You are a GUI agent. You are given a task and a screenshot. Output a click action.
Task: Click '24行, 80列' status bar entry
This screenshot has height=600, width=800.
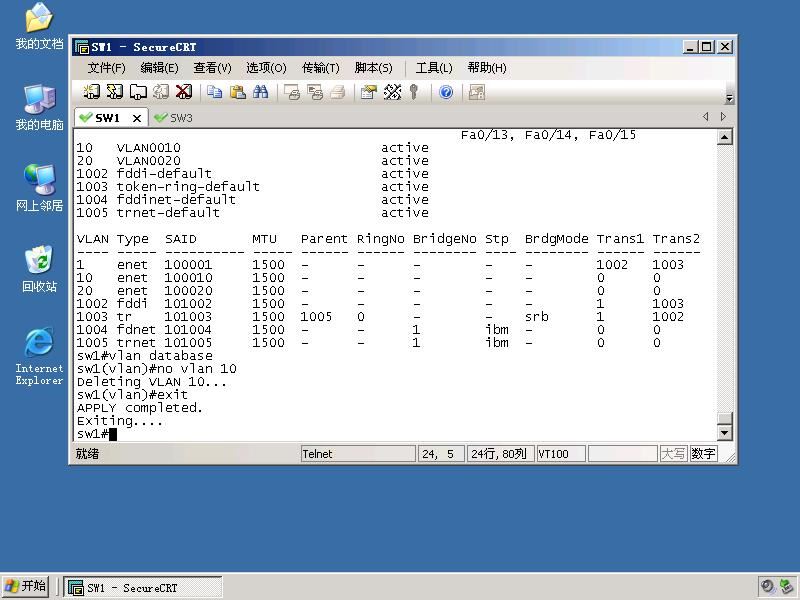500,454
